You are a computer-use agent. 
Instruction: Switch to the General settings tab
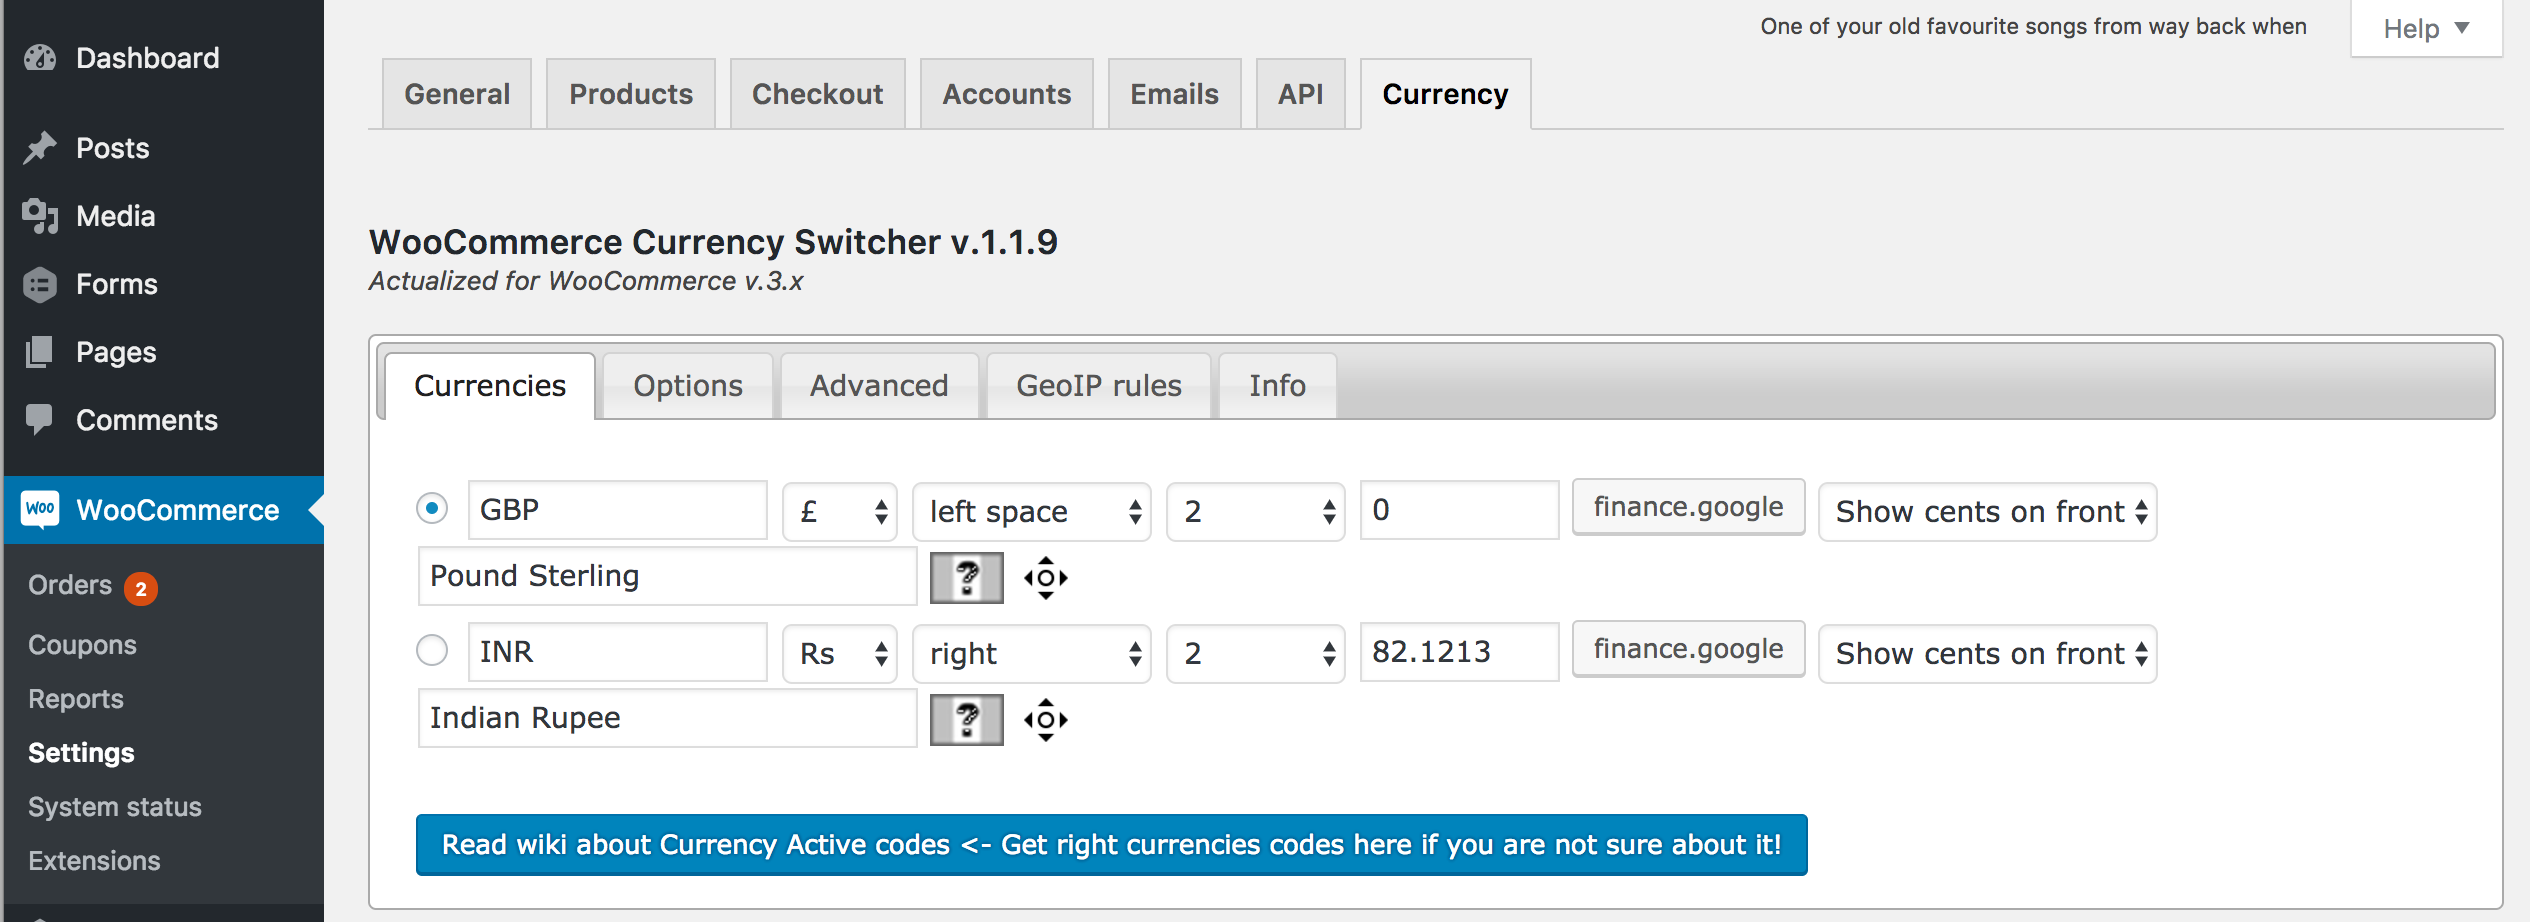pos(457,94)
